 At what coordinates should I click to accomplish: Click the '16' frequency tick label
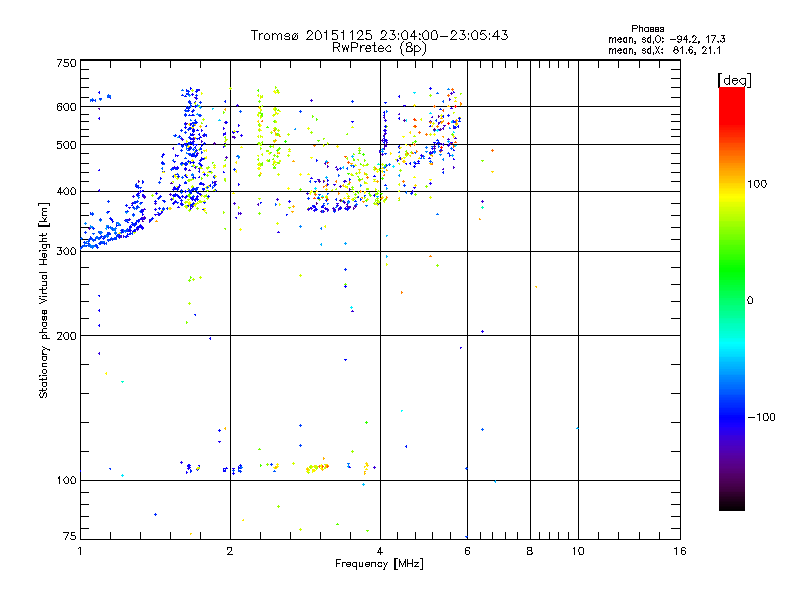680,551
